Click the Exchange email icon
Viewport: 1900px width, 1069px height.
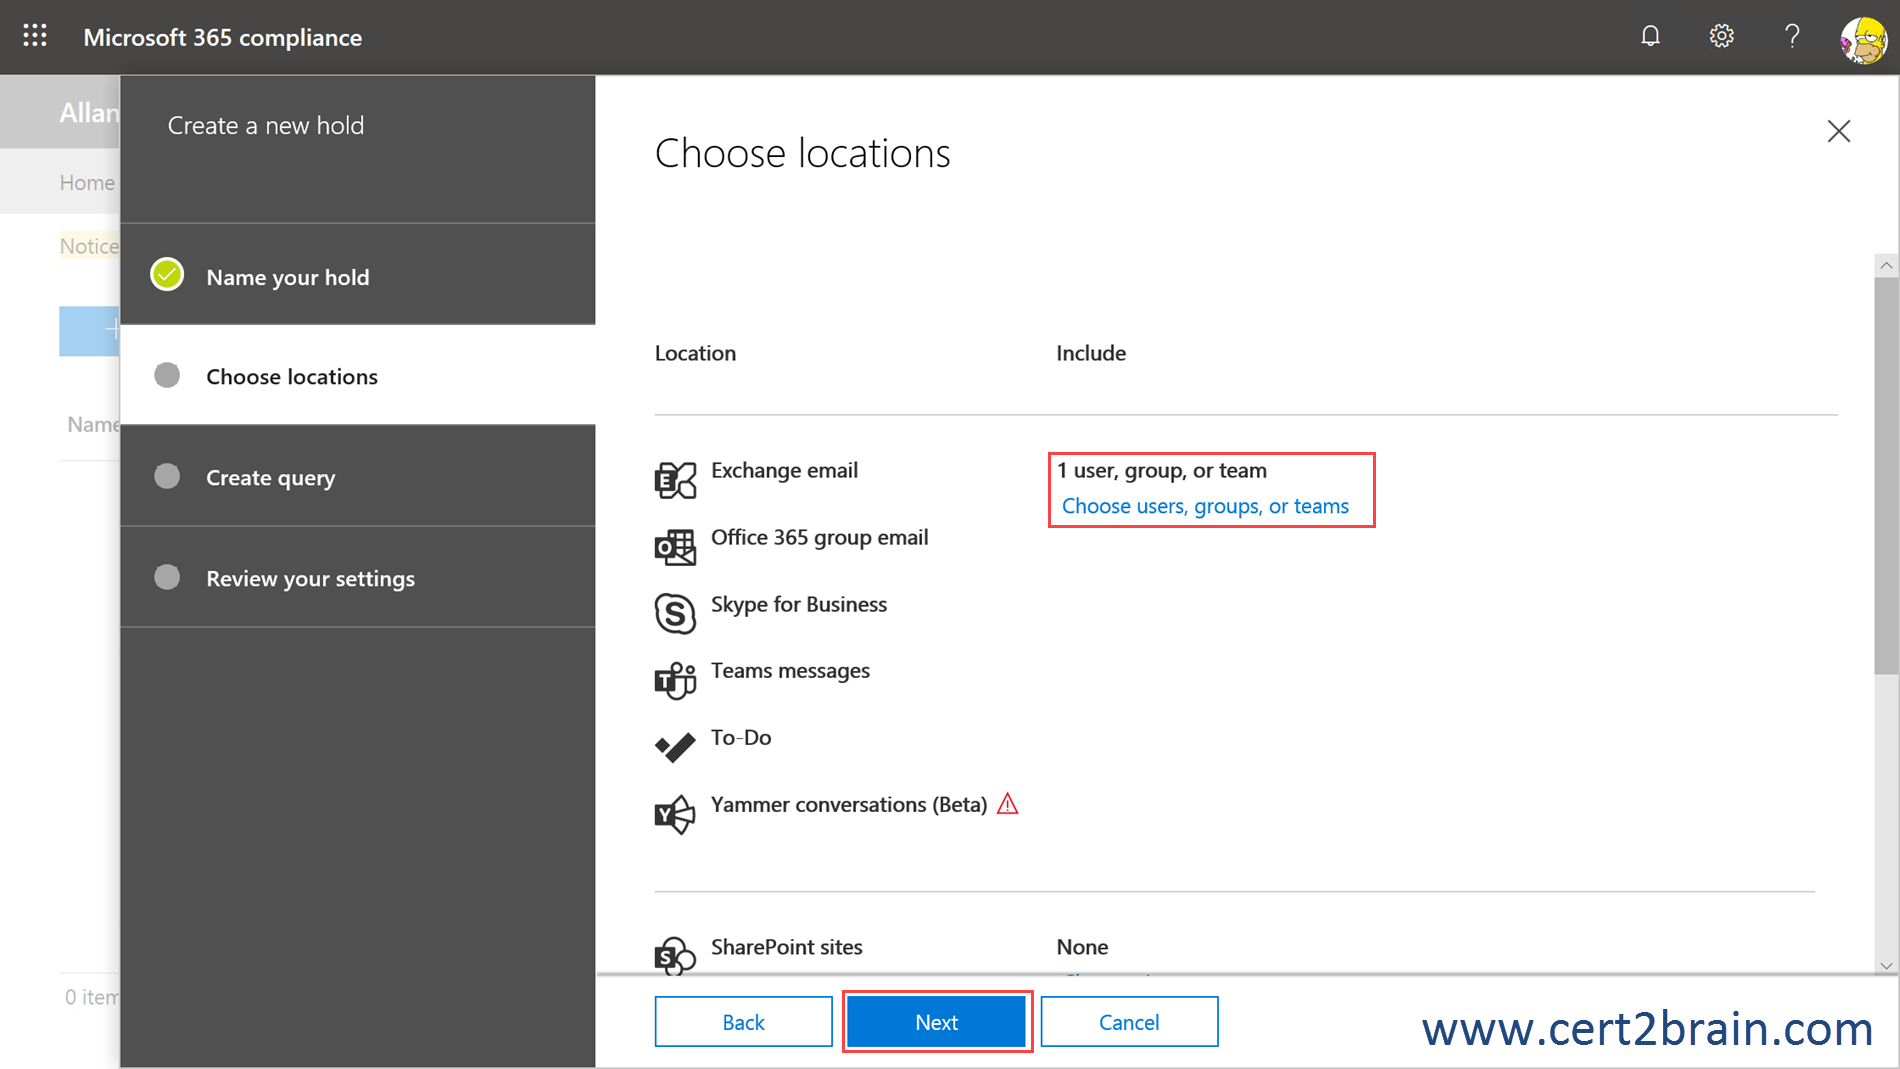675,480
